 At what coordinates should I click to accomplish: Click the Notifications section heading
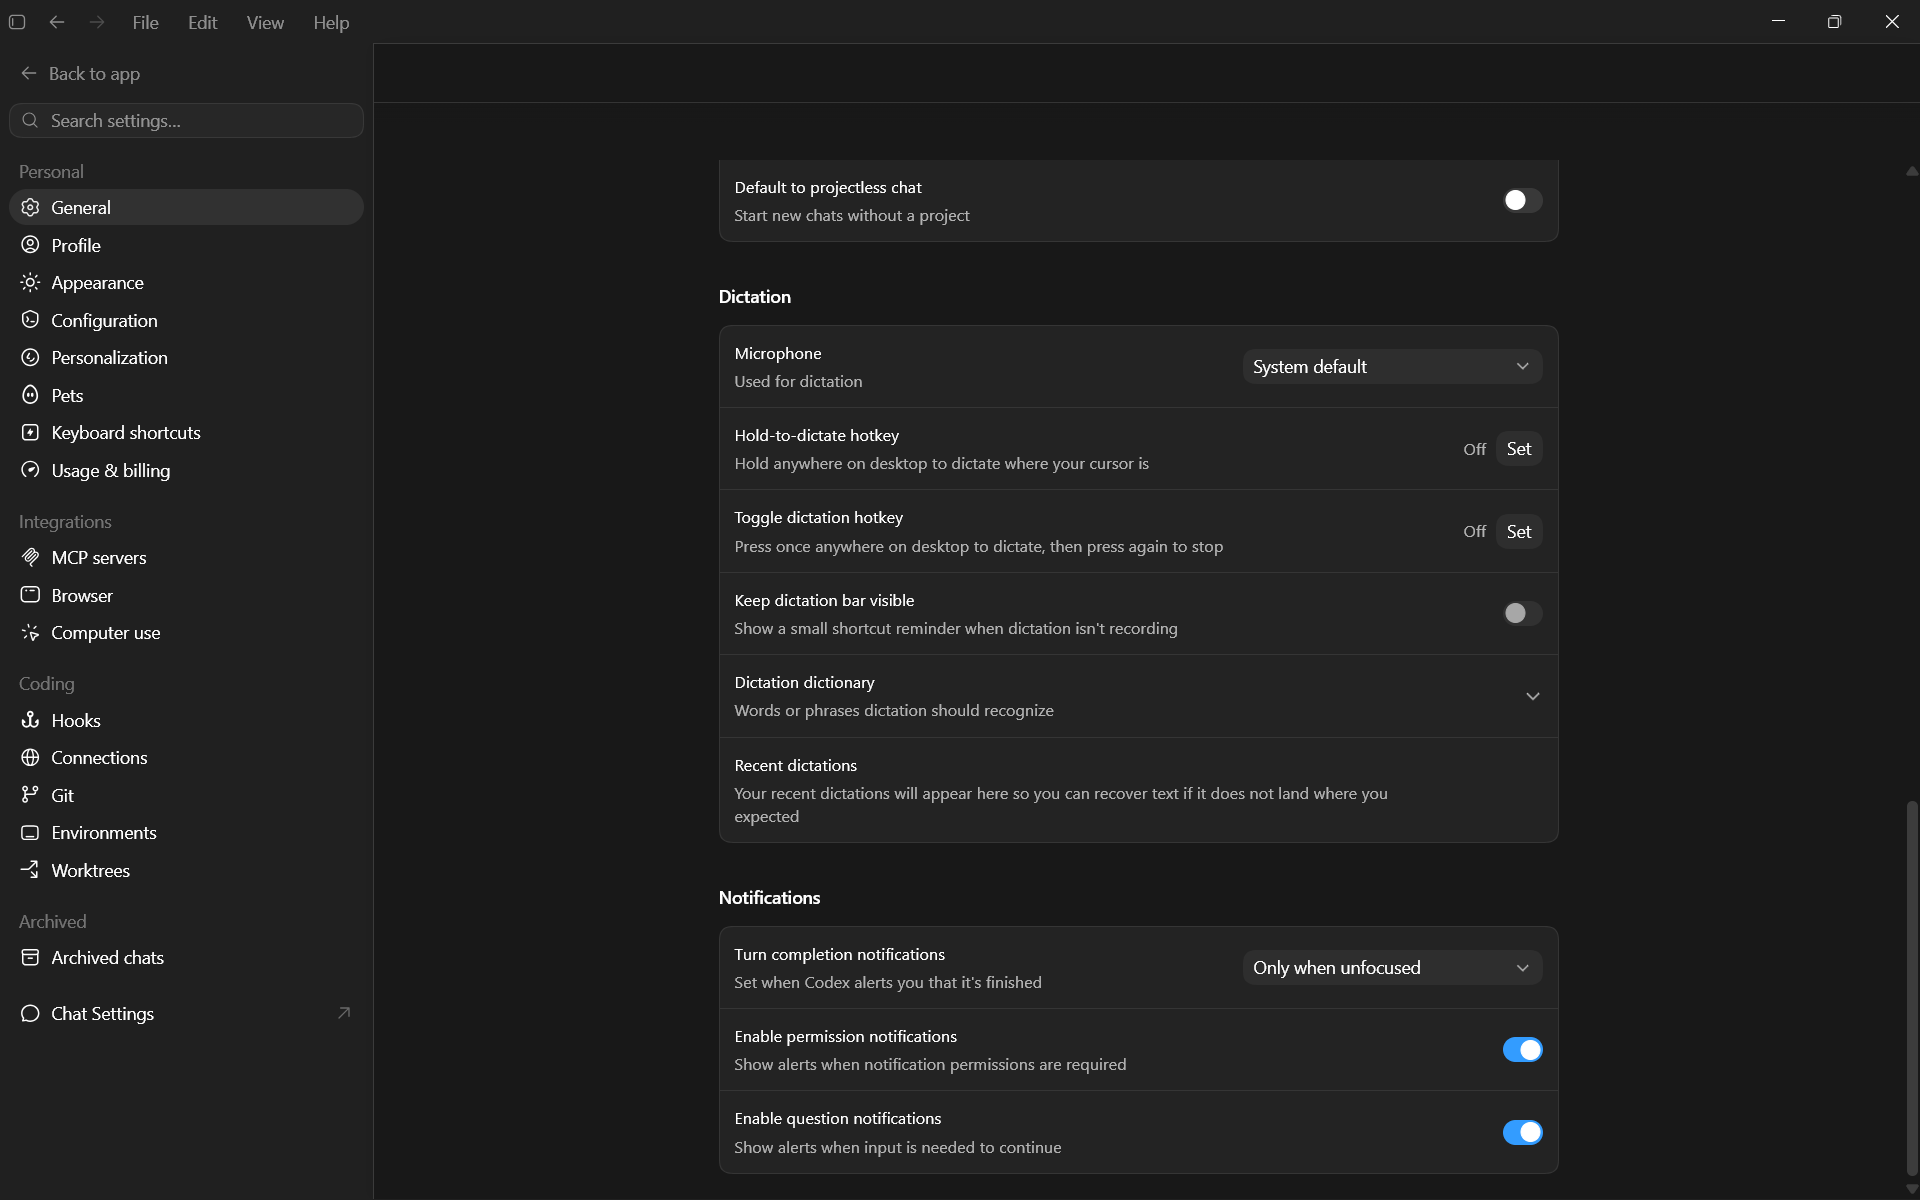769,898
